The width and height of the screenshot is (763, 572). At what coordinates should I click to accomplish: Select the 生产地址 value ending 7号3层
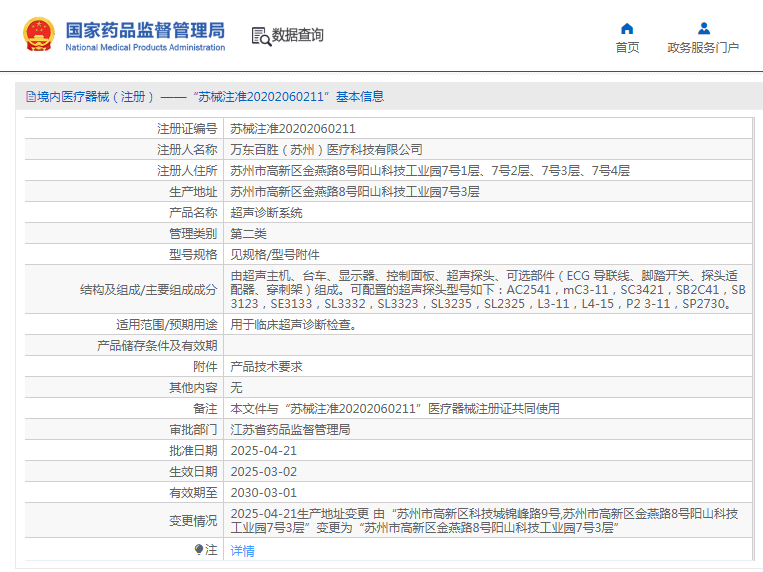[355, 191]
